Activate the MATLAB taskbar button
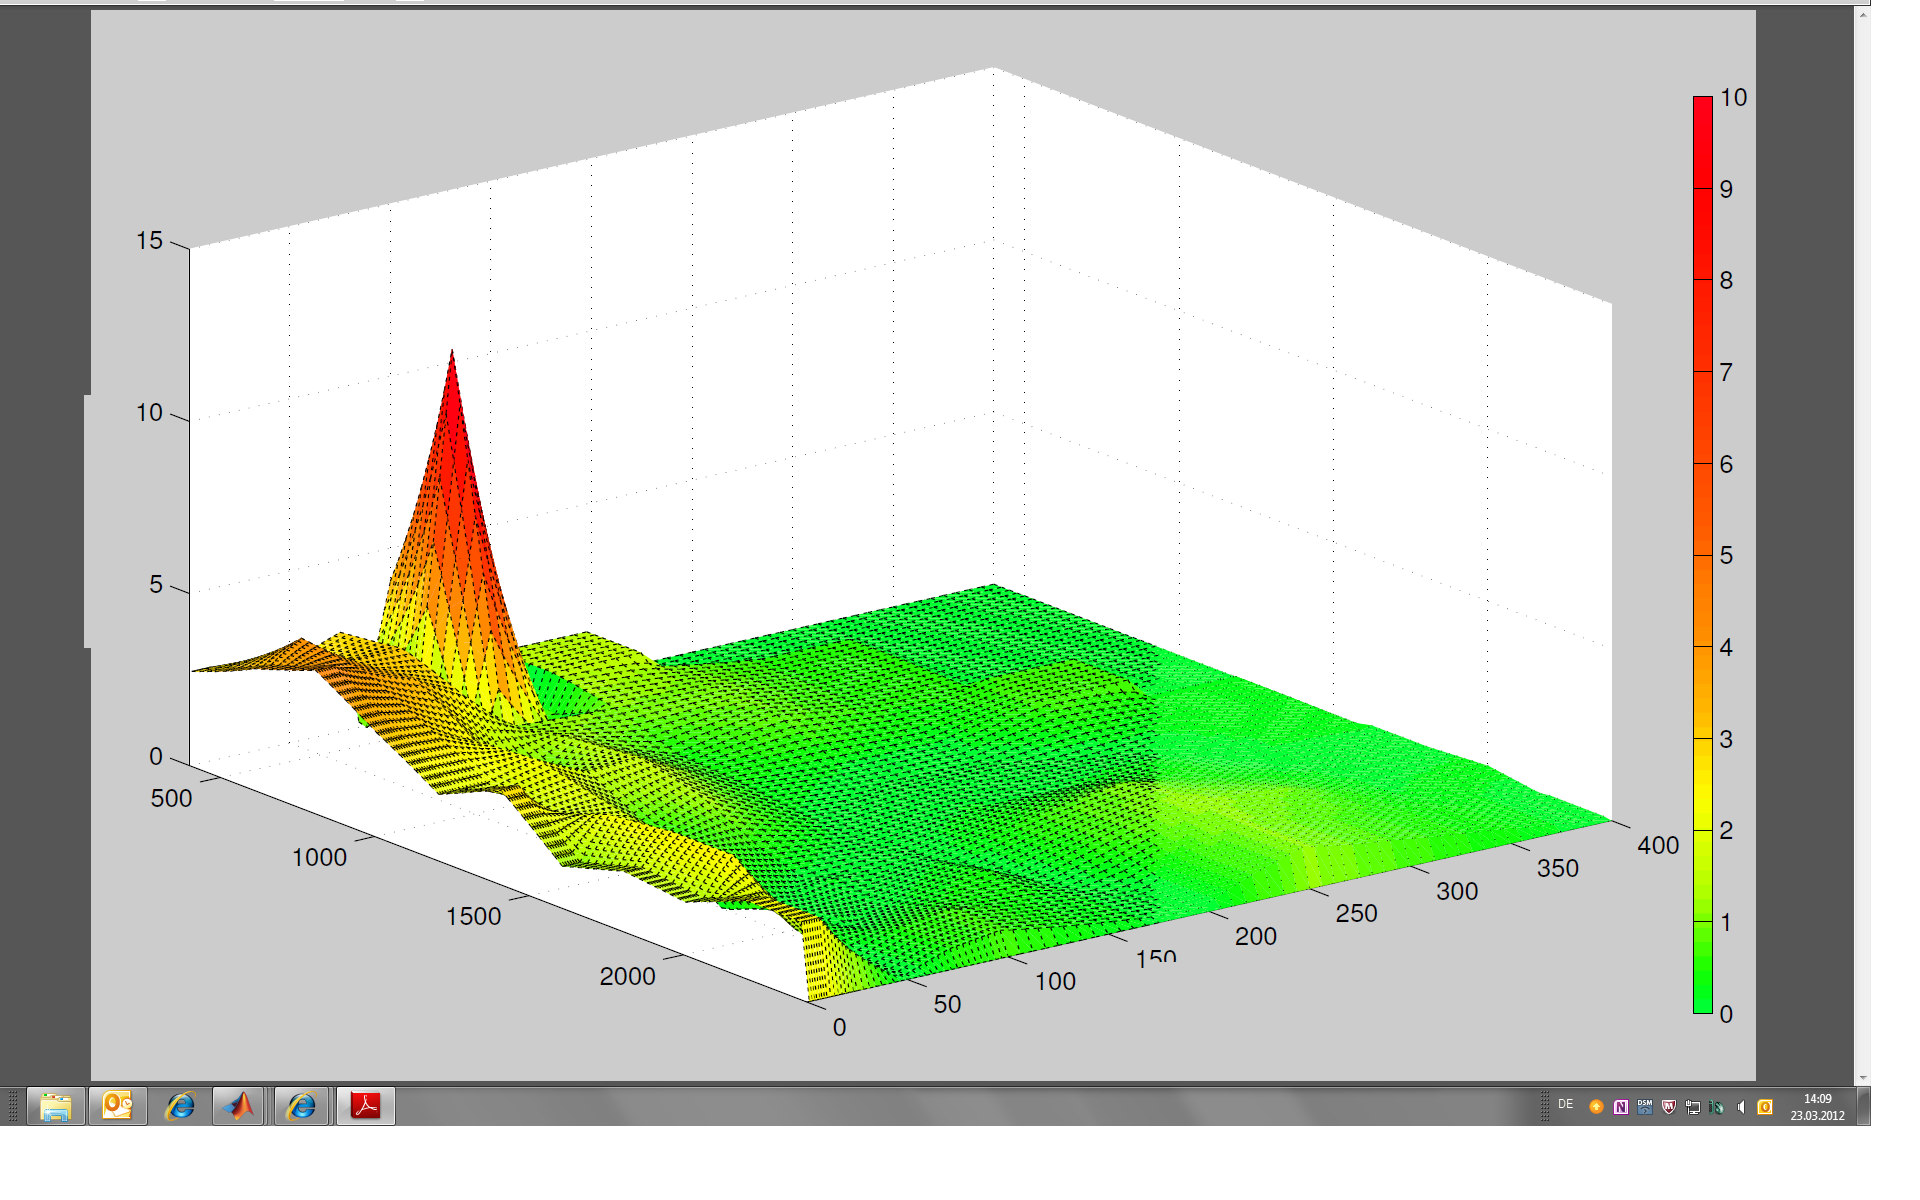 click(239, 1107)
